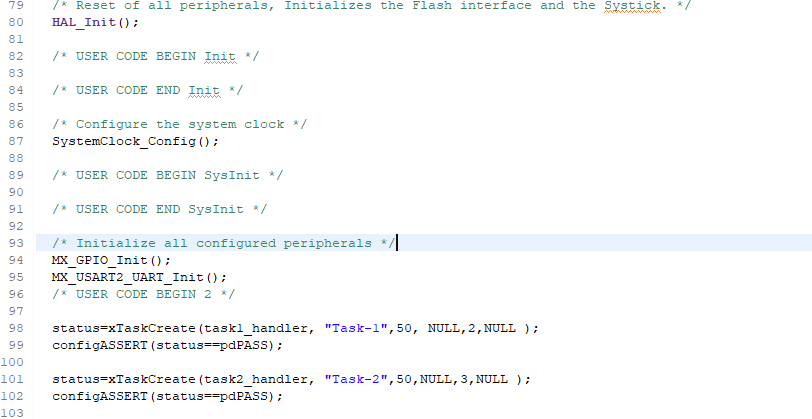Viewport: 812px width, 419px height.
Task: Click task2_handler in the xTaskCreate call
Action: 256,380
